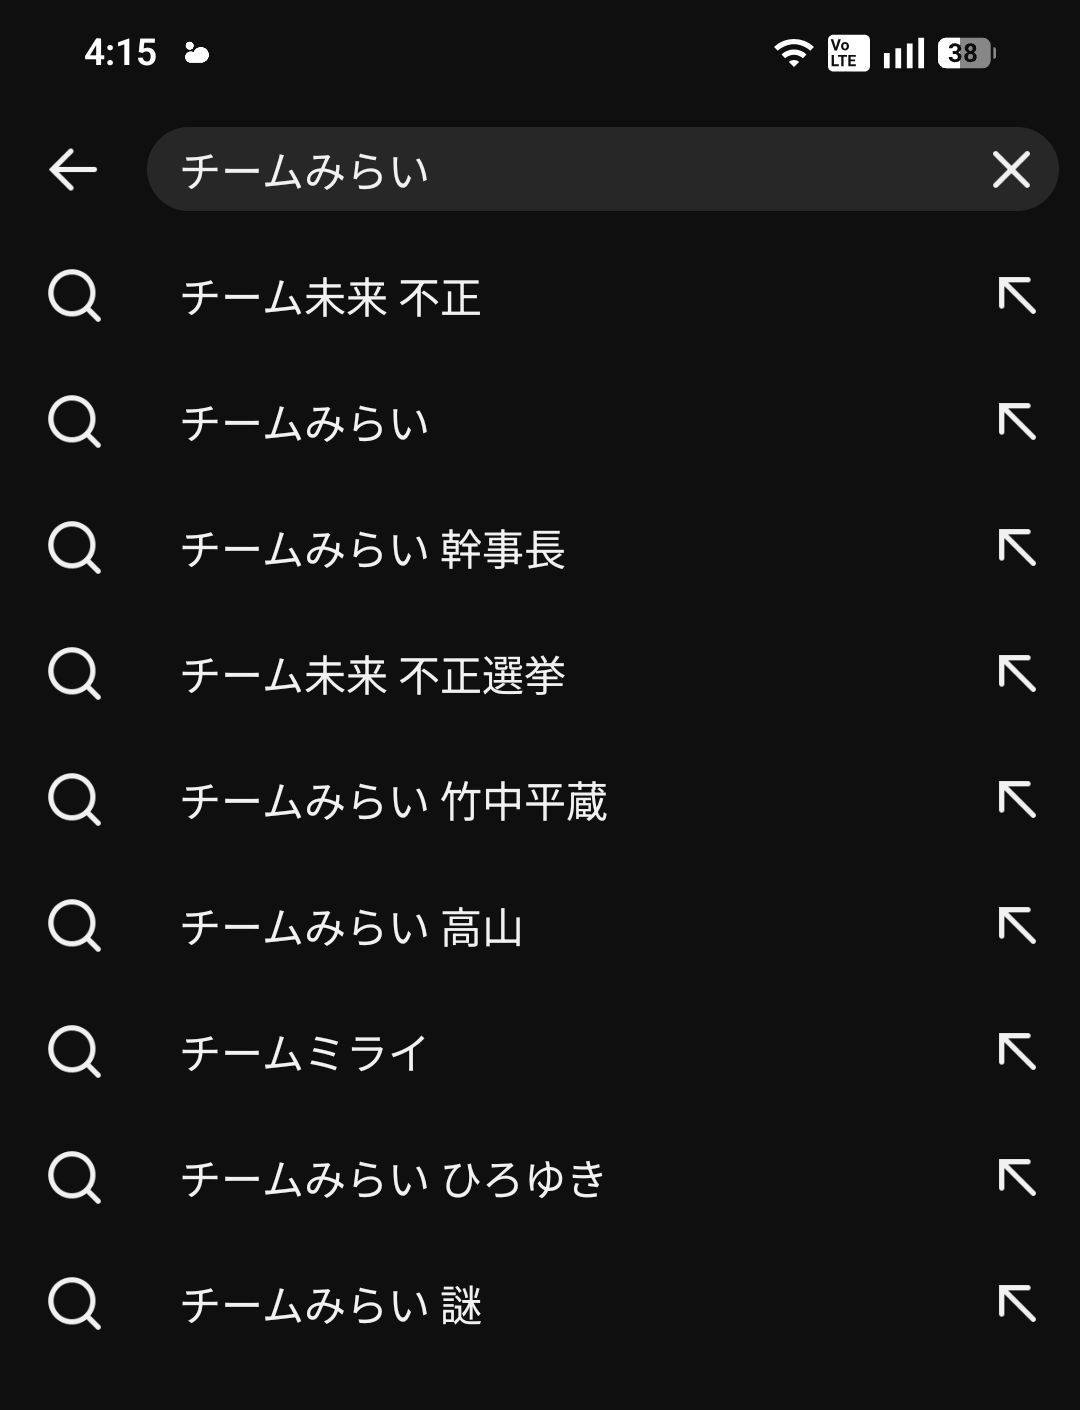Tap fill-in arrow beside チームみらい 幹事長

(x=1017, y=548)
